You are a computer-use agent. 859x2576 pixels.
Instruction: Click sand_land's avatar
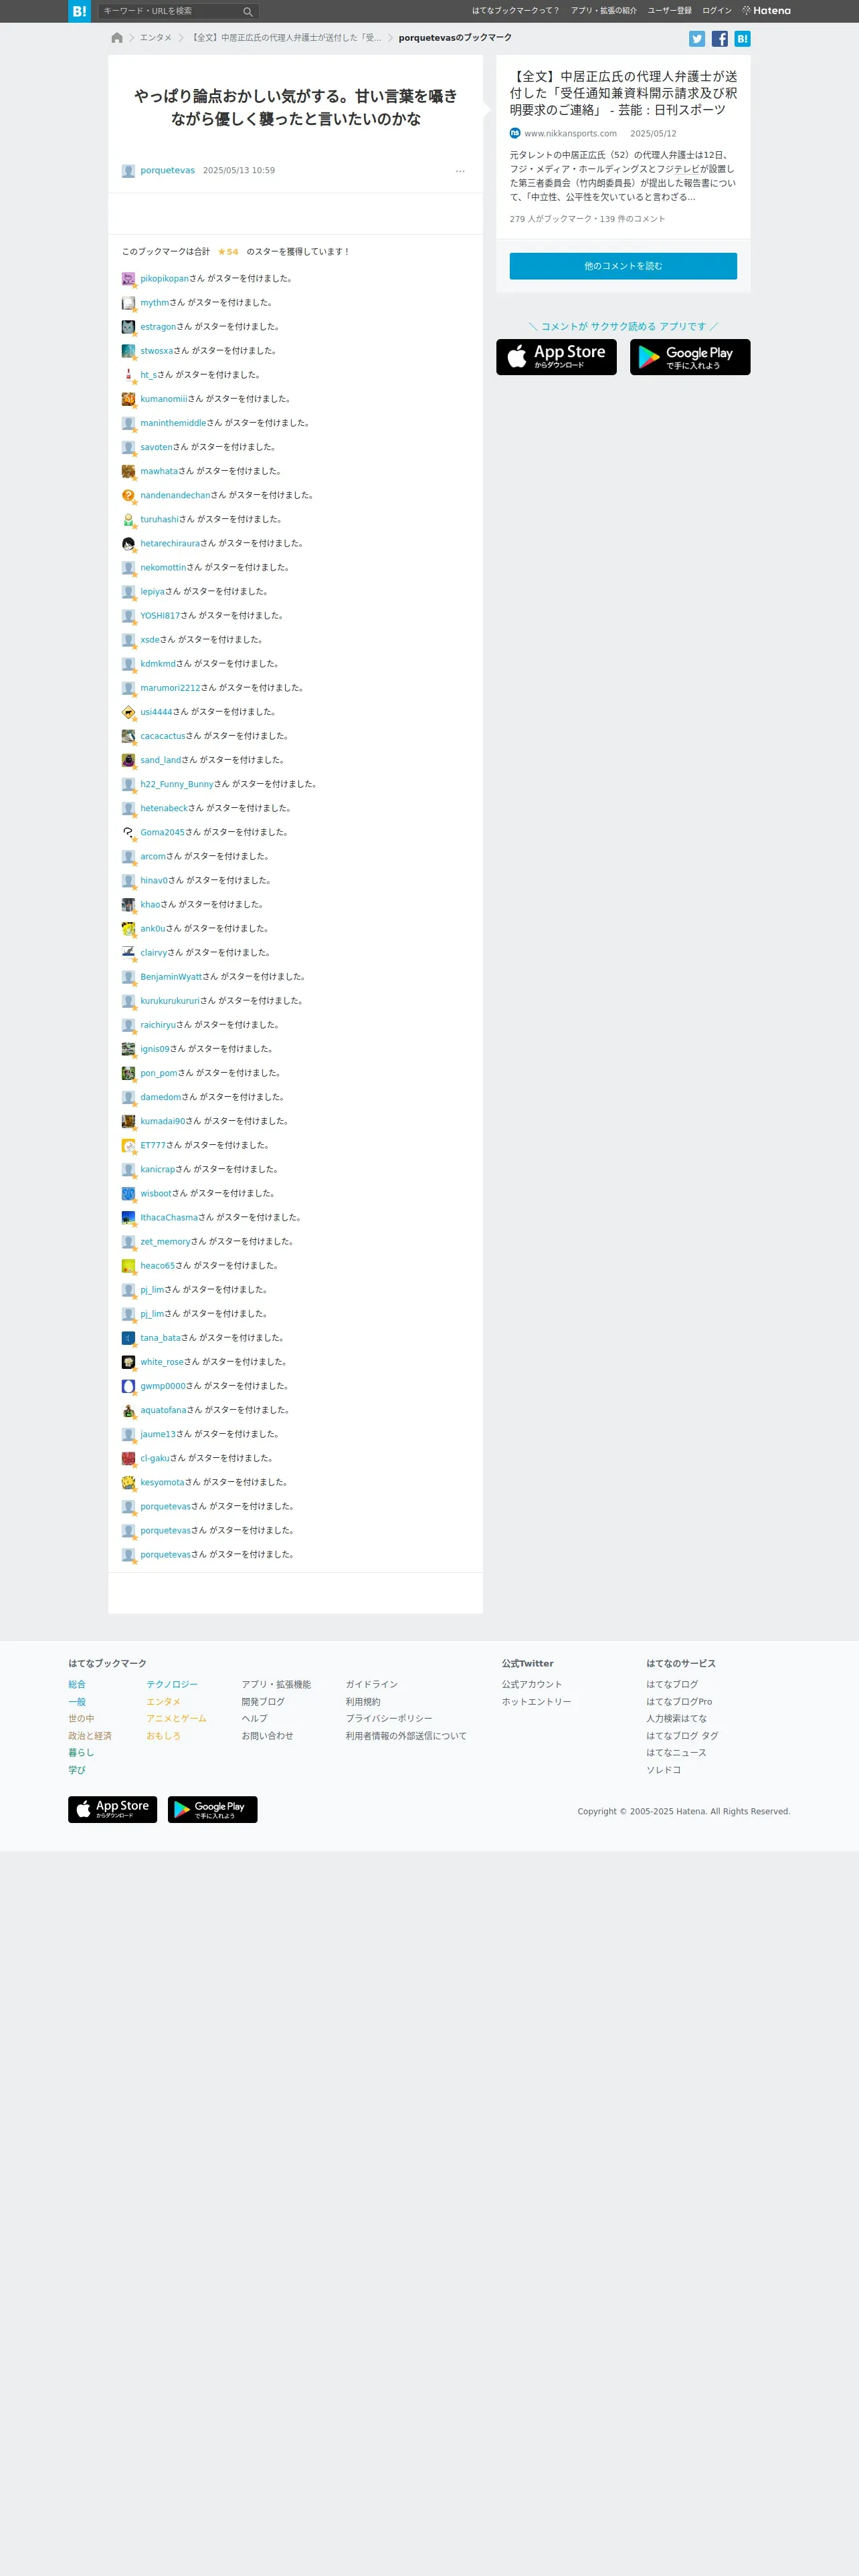tap(128, 760)
